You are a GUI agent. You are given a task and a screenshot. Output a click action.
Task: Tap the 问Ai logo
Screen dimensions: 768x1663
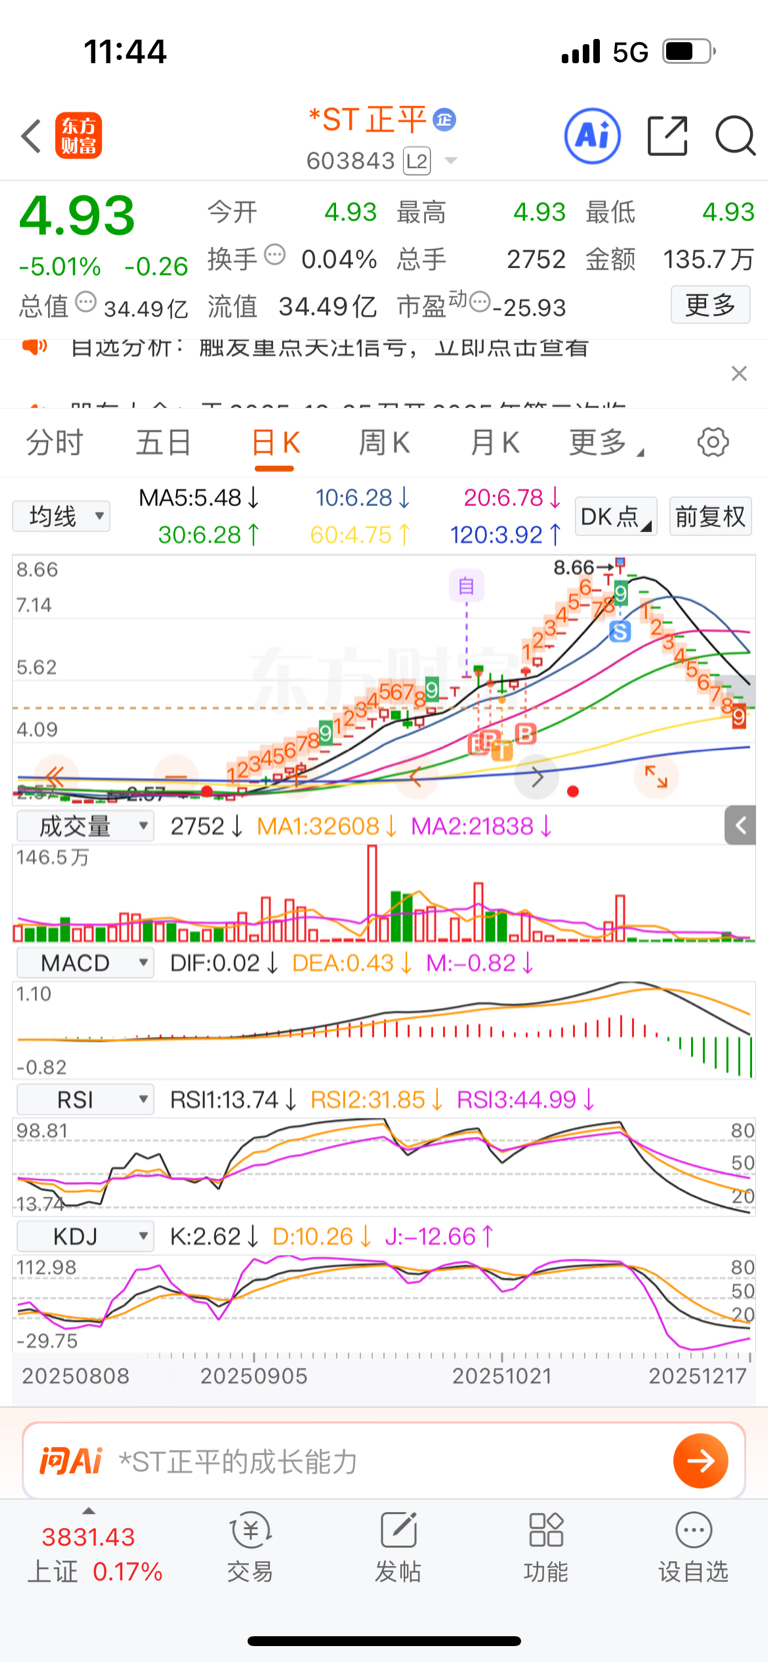(71, 1461)
